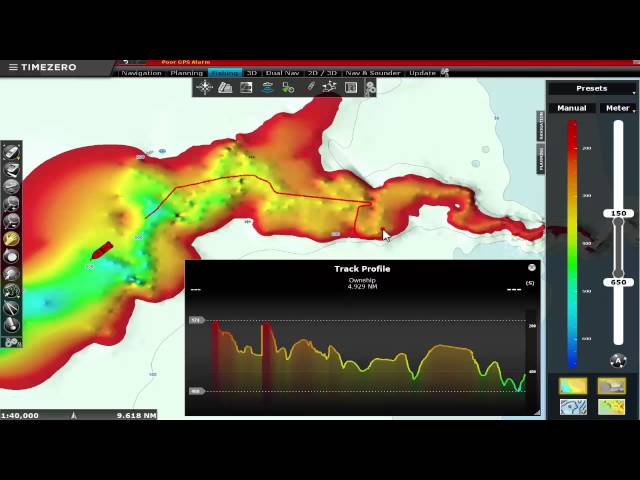Open the Meter unit dropdown
The width and height of the screenshot is (640, 480).
[x=618, y=108]
